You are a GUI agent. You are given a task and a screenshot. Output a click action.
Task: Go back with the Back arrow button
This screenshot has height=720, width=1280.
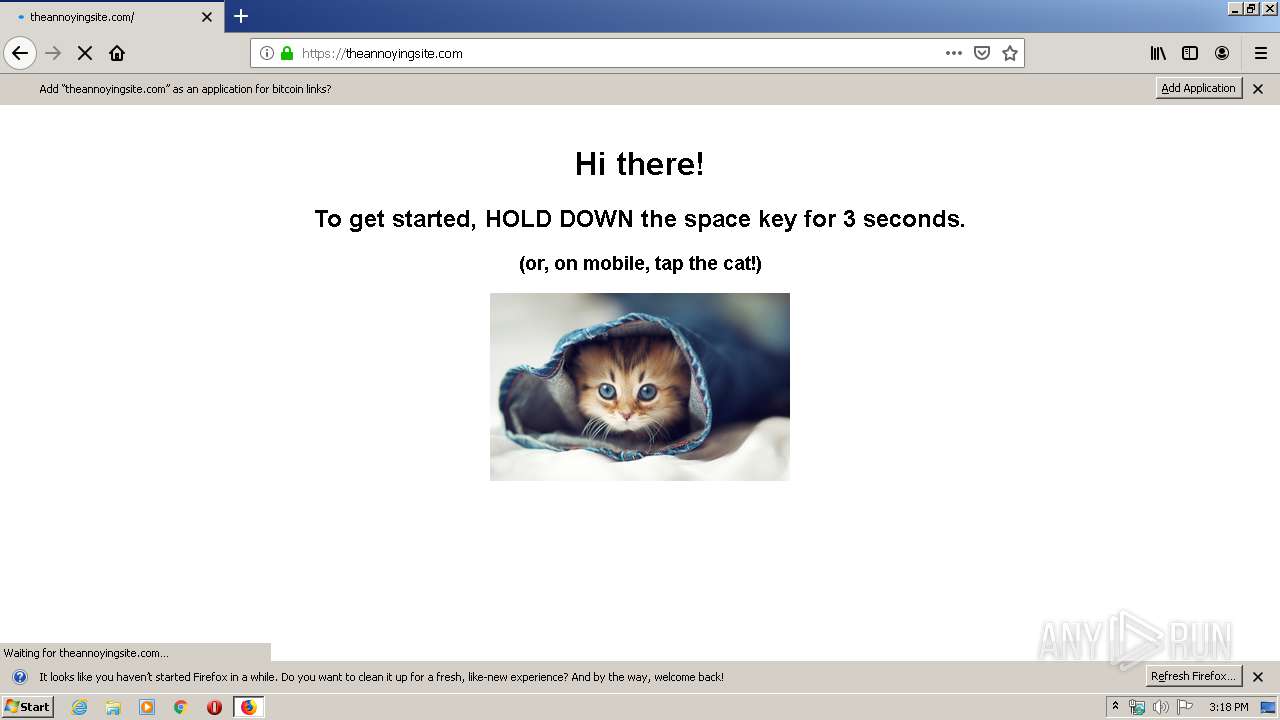click(20, 53)
